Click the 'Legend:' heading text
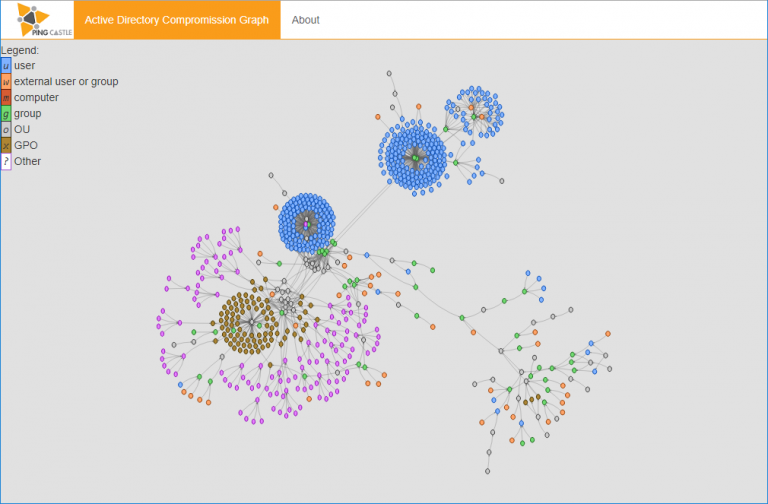 coord(20,50)
